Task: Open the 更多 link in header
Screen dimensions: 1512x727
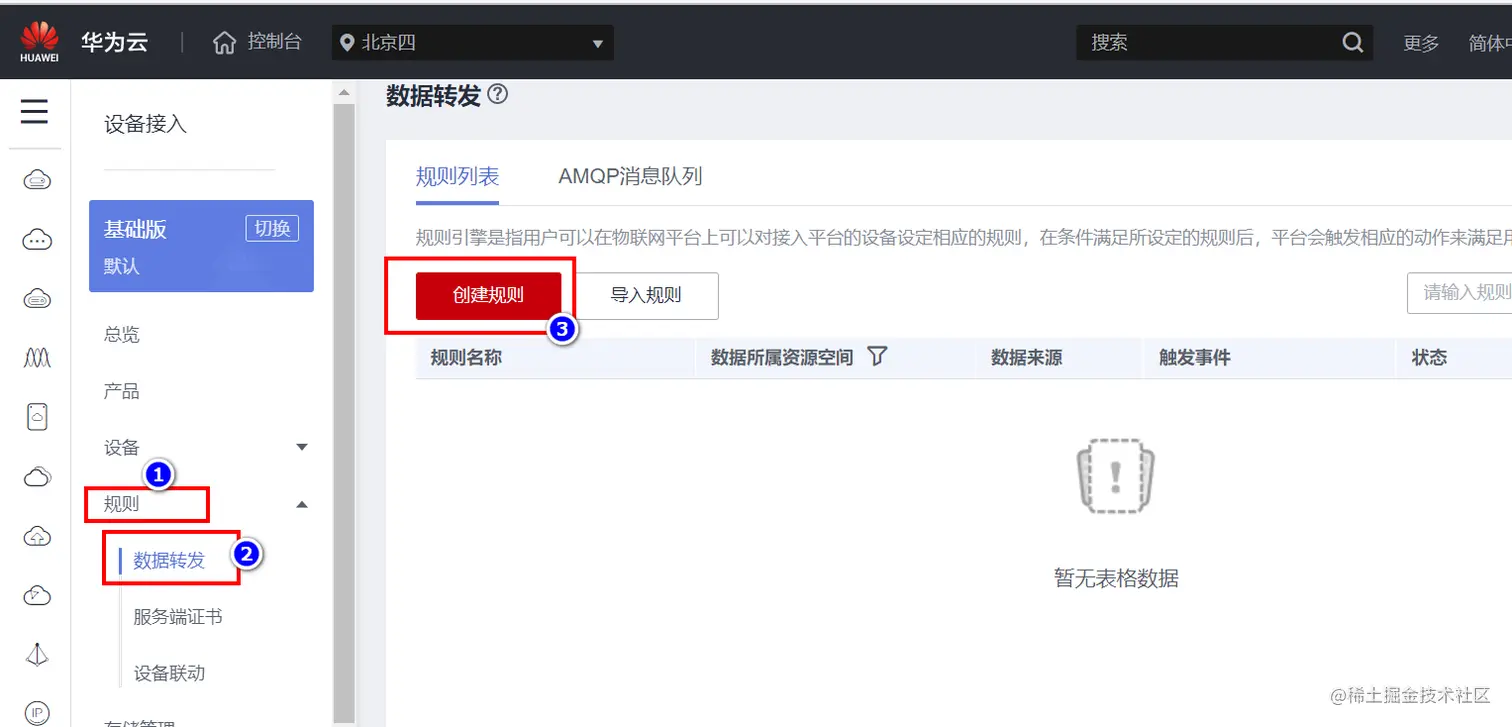Action: 1421,43
